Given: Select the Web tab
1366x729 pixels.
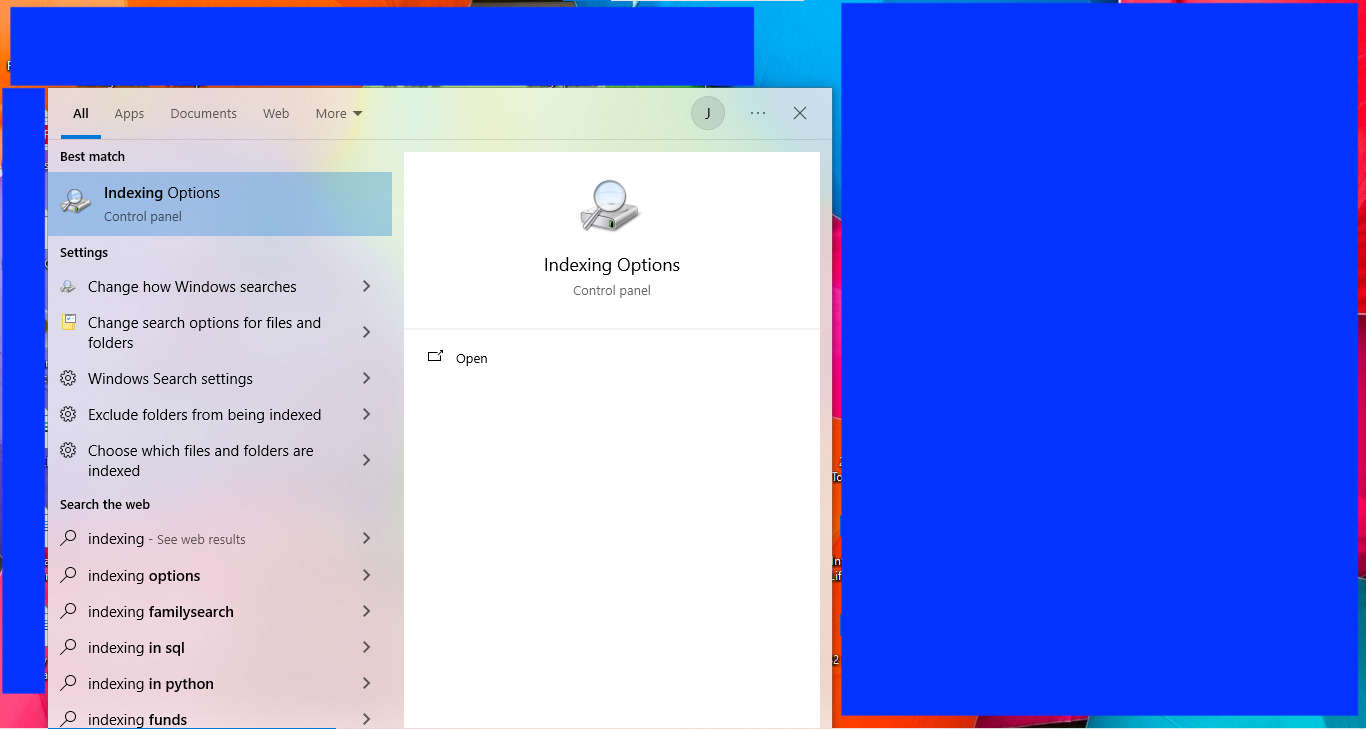Looking at the screenshot, I should [x=276, y=114].
